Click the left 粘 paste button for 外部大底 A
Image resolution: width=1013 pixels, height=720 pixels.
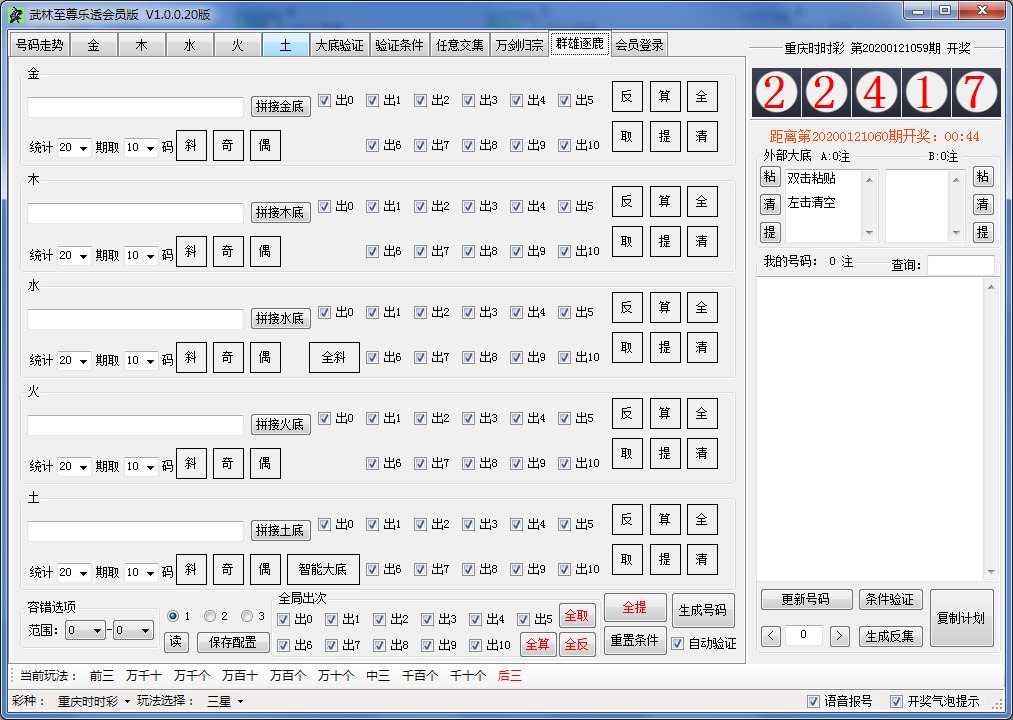[769, 177]
